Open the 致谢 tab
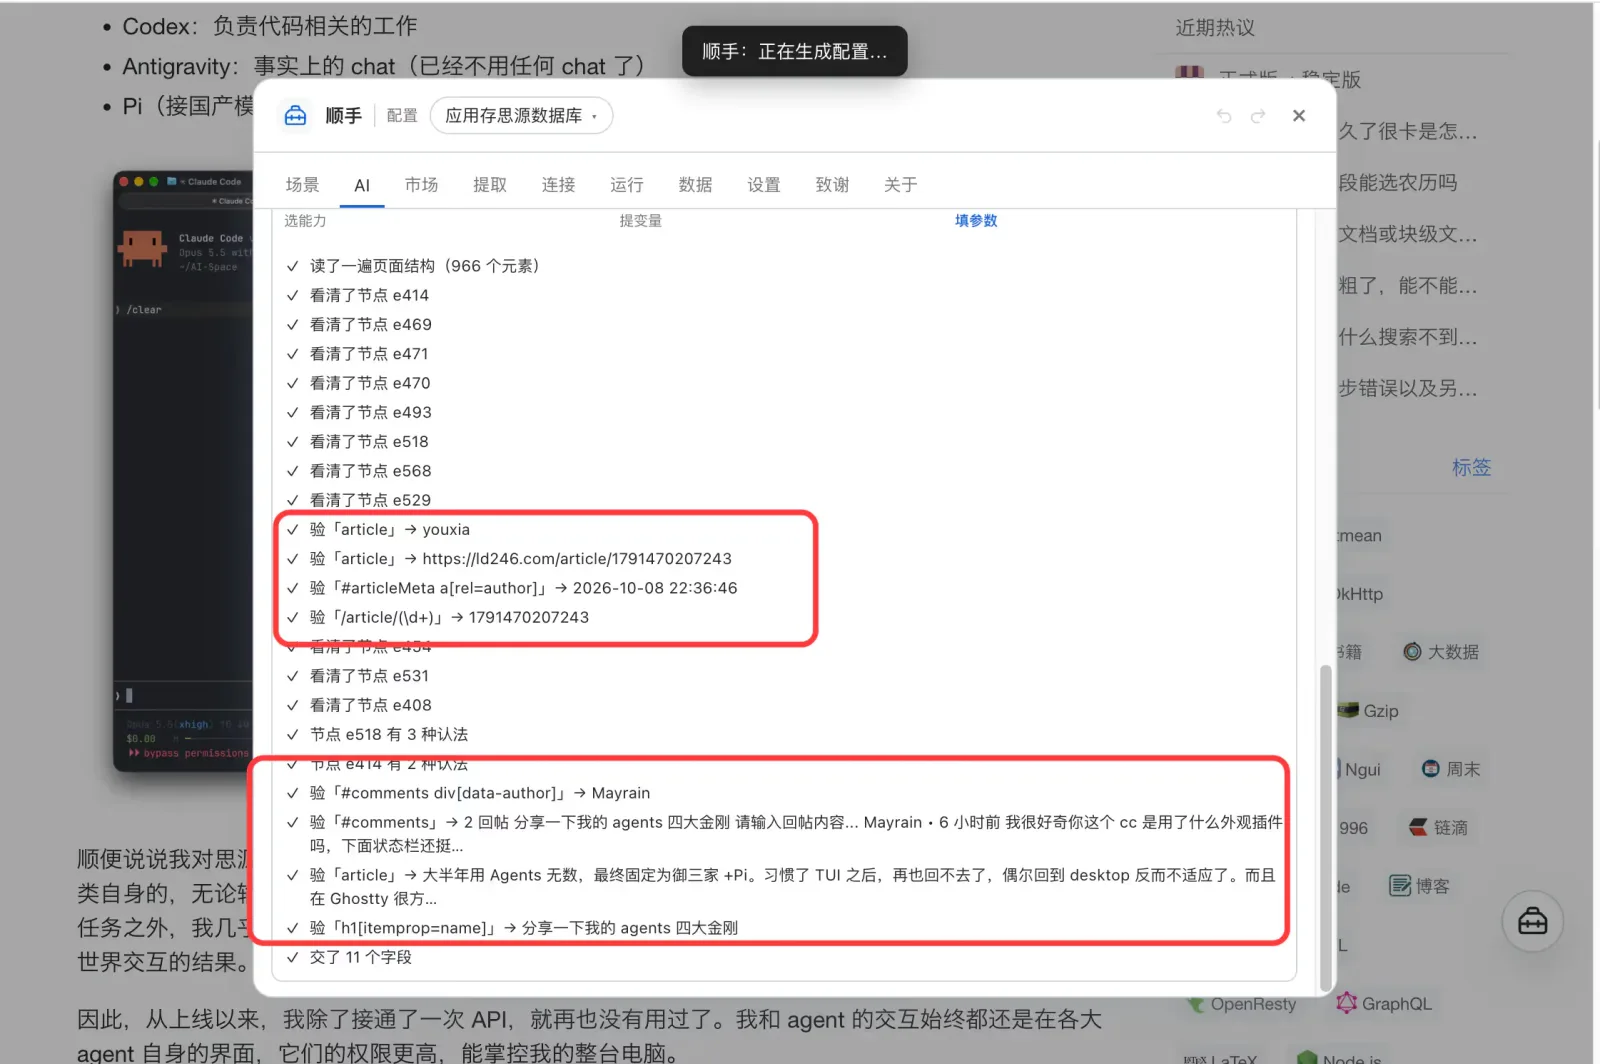The height and width of the screenshot is (1064, 1600). [832, 185]
